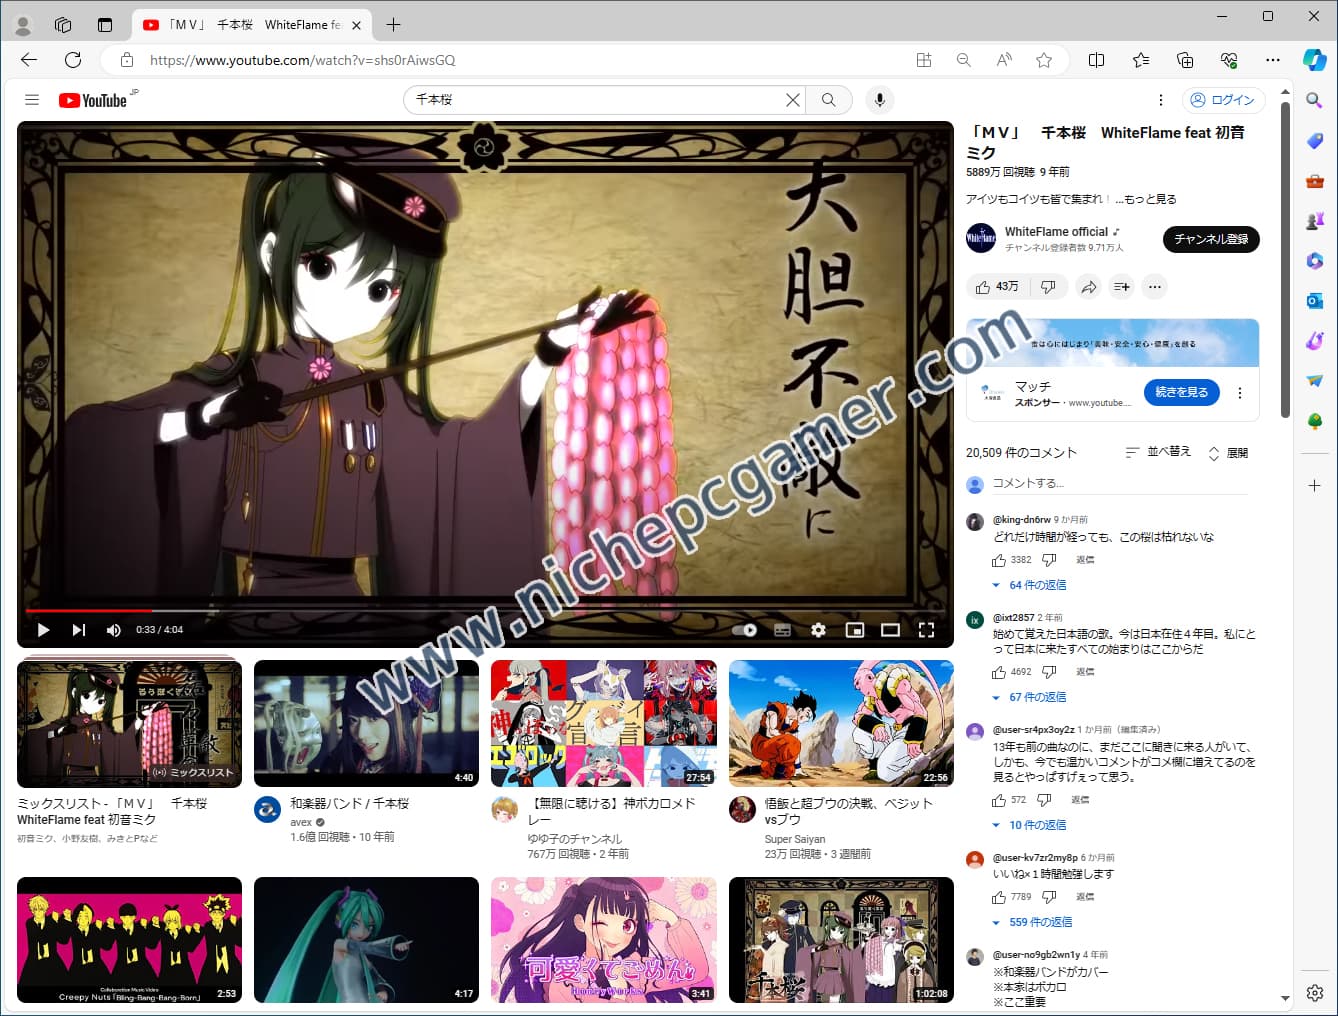Image resolution: width=1338 pixels, height=1016 pixels.
Task: Expand description with もっと見る
Action: (1151, 199)
